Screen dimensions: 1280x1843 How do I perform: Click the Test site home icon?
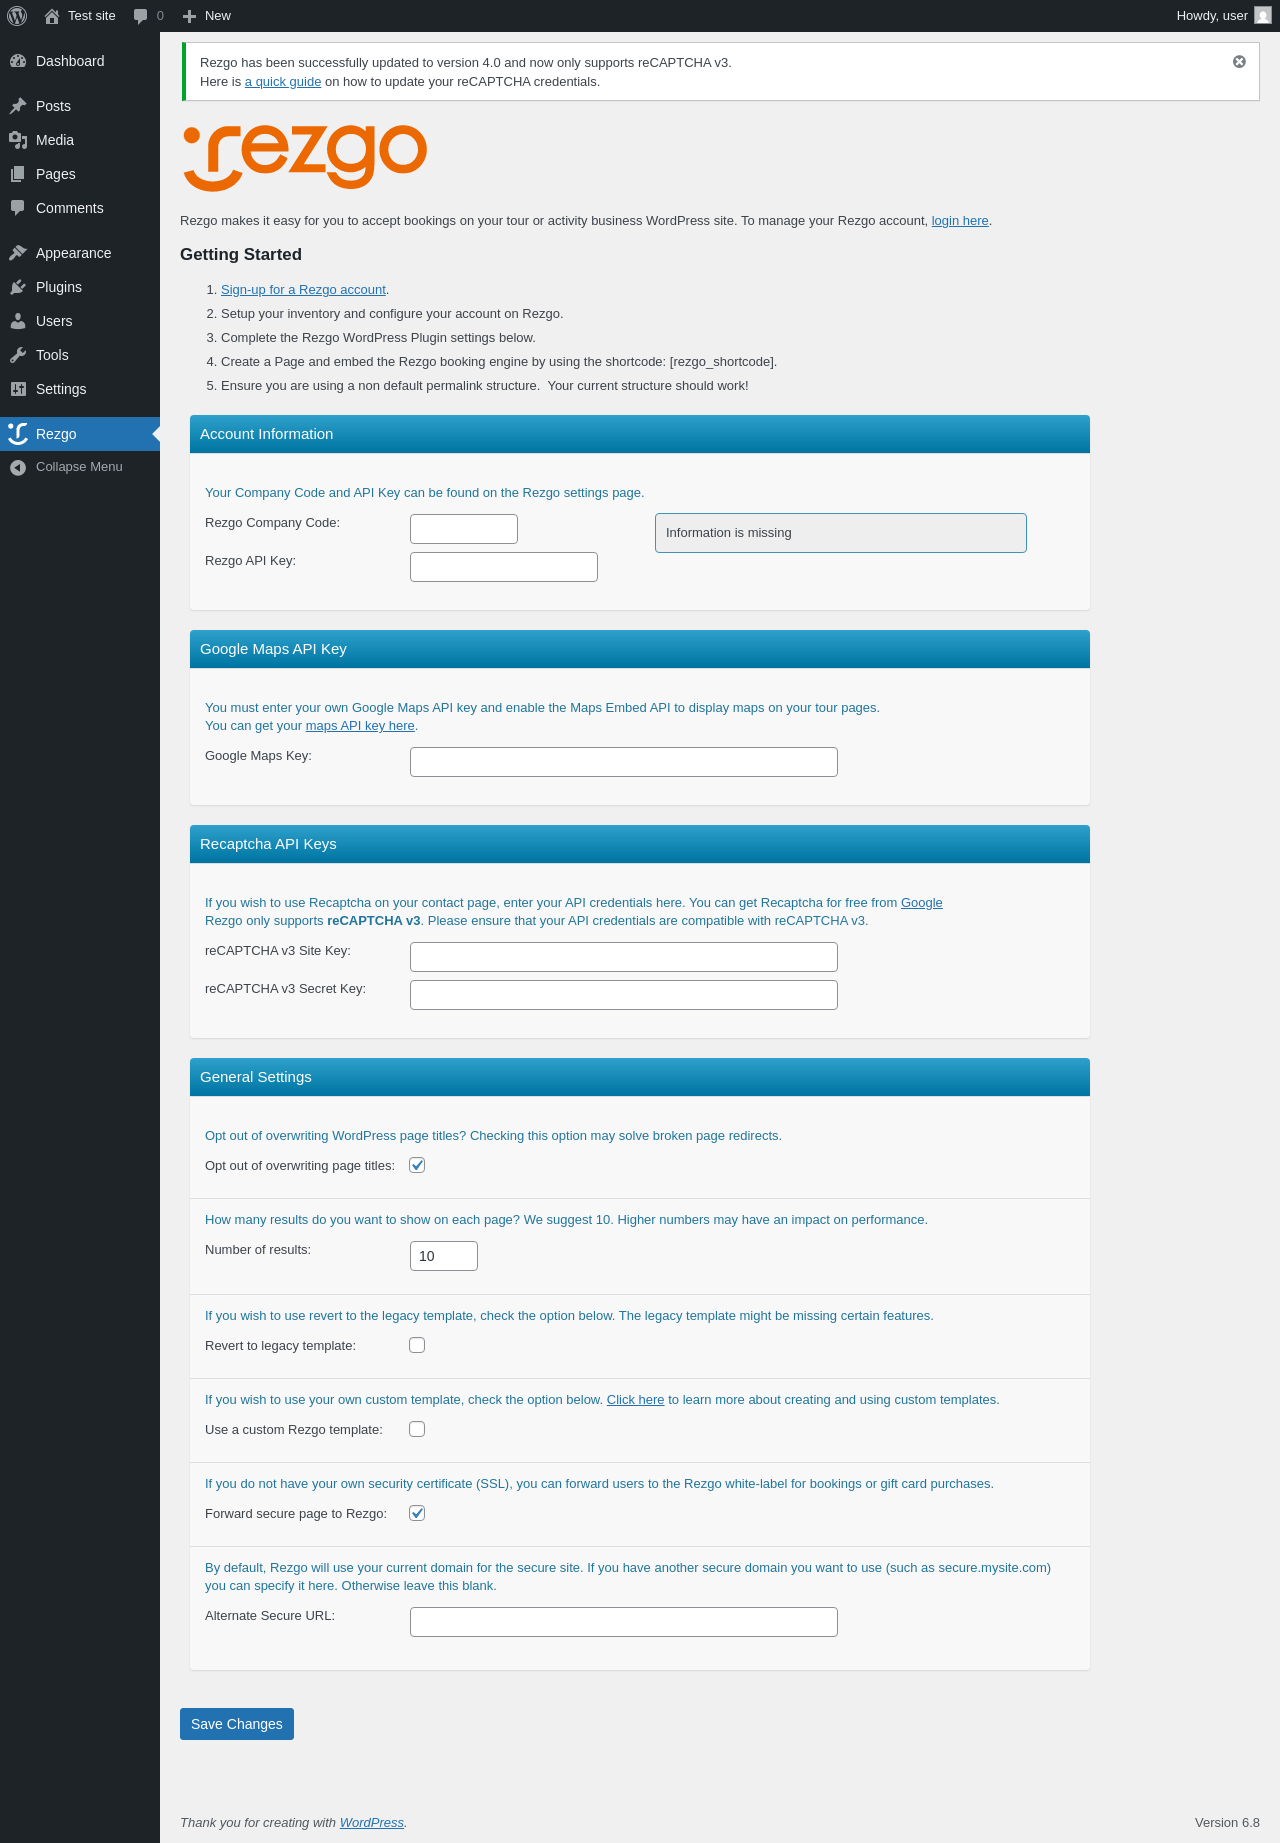pyautogui.click(x=52, y=16)
